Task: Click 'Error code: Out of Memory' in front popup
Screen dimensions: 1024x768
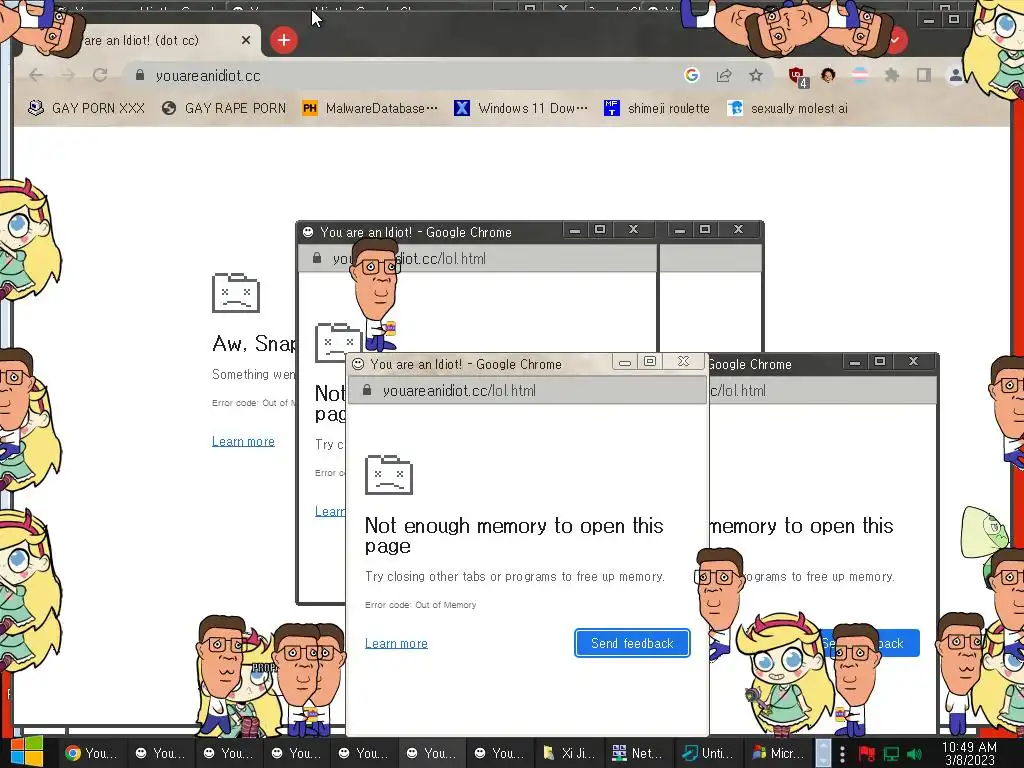Action: pos(421,605)
